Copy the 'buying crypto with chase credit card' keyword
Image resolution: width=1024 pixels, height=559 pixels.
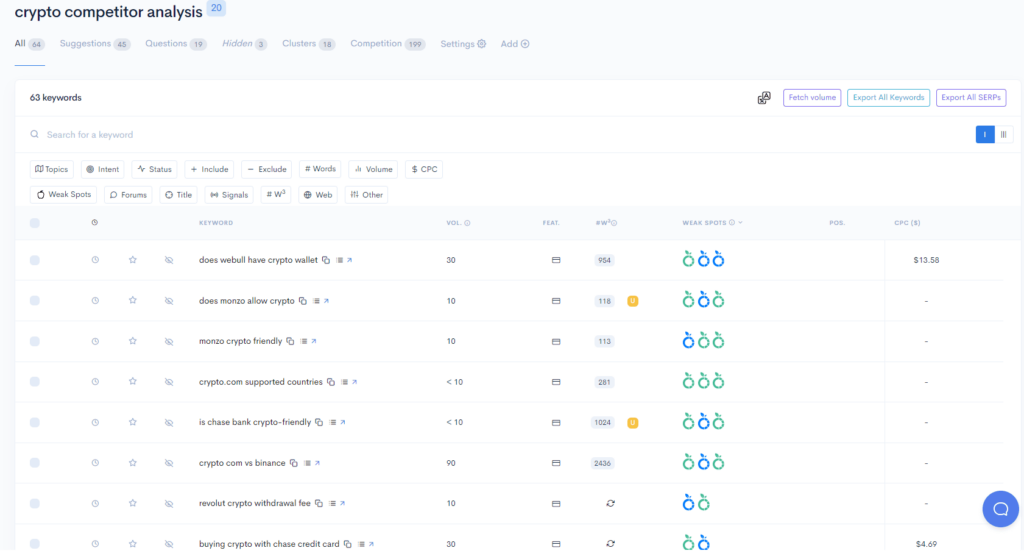point(347,544)
